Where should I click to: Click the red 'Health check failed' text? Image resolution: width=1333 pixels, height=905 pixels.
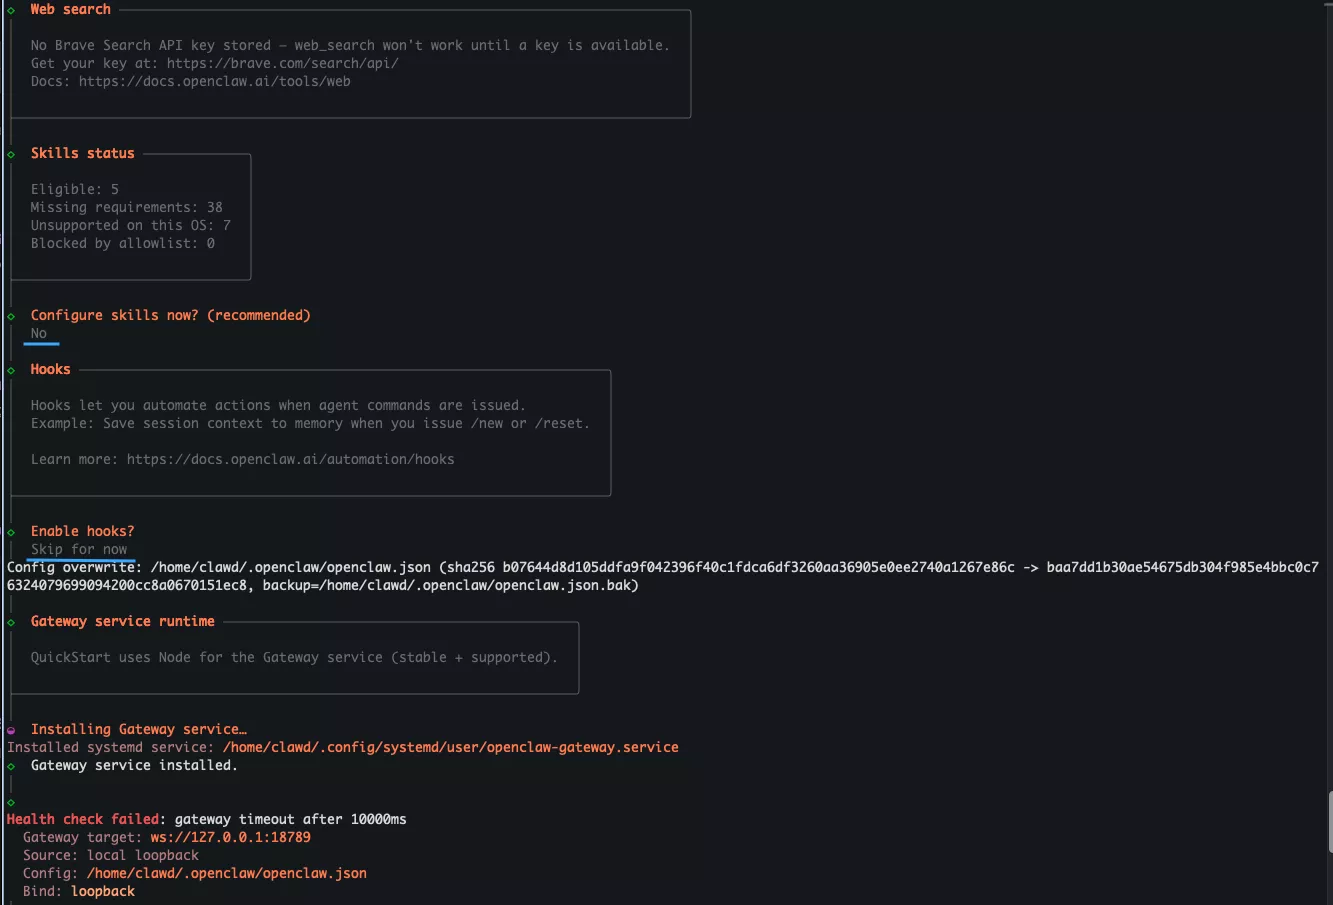pos(82,819)
